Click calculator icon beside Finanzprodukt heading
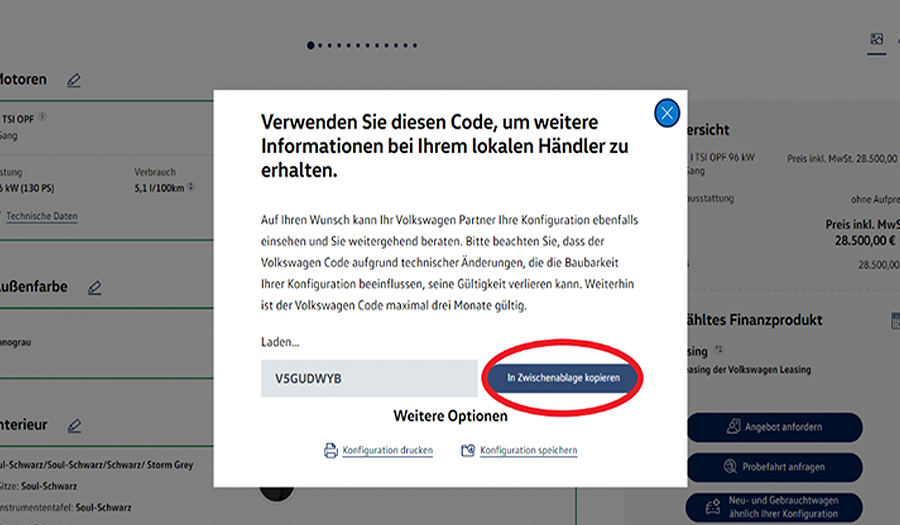The height and width of the screenshot is (525, 900). tap(895, 321)
